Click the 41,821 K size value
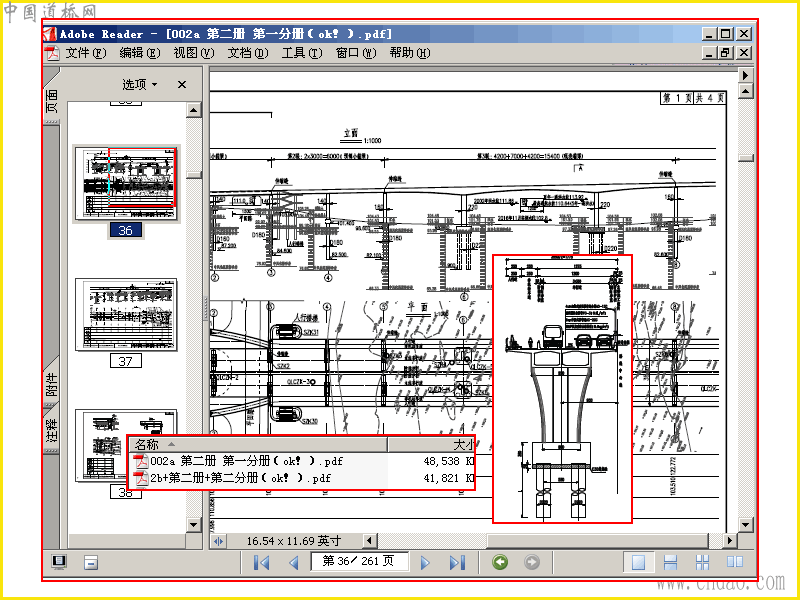The height and width of the screenshot is (600, 800). click(x=448, y=478)
